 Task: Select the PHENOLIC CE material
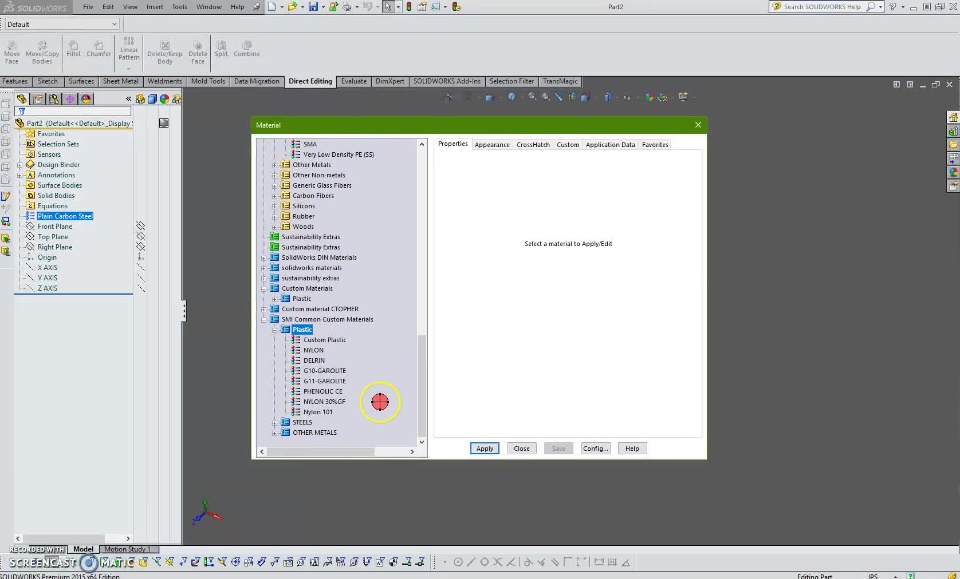pos(323,392)
